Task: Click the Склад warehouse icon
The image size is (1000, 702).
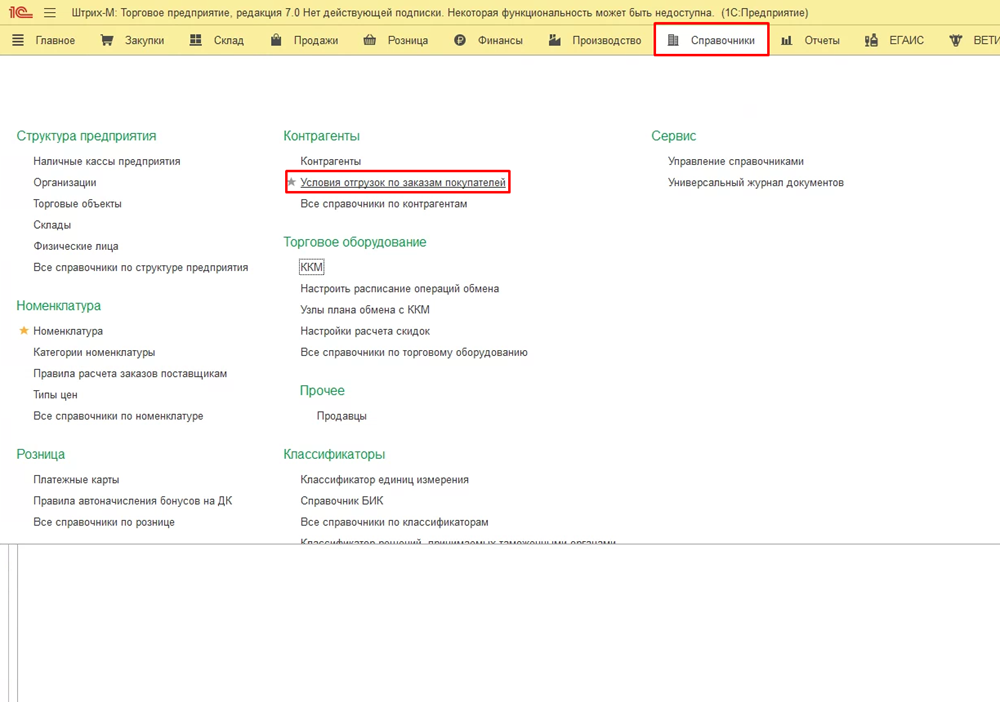Action: (x=196, y=41)
